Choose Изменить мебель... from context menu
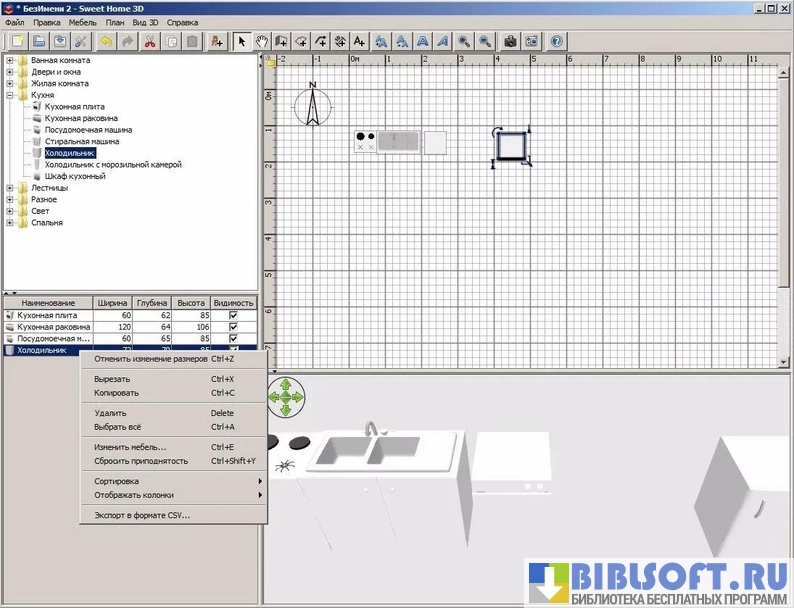 [130, 447]
